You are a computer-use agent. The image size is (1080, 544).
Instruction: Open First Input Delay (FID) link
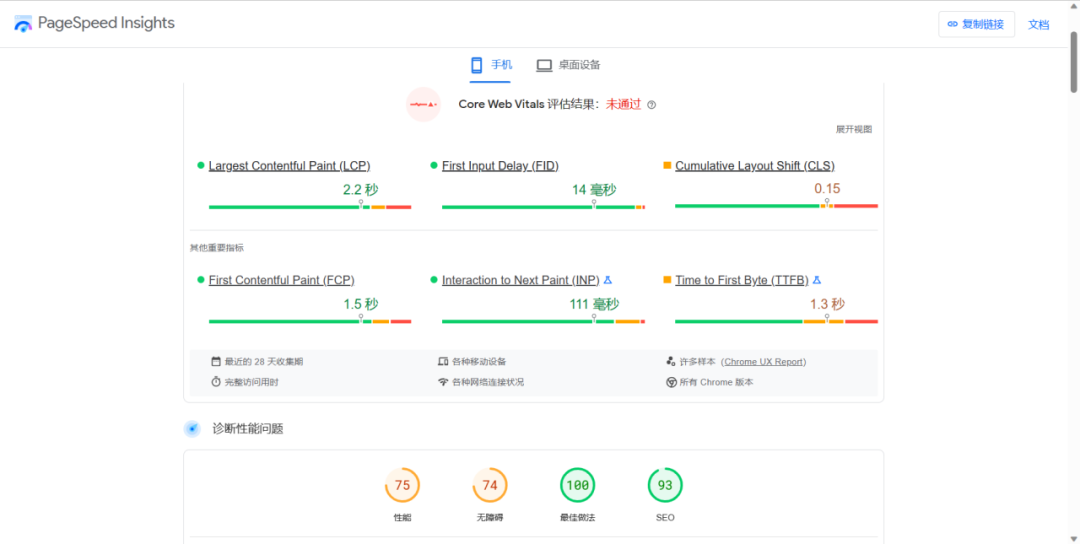(500, 166)
